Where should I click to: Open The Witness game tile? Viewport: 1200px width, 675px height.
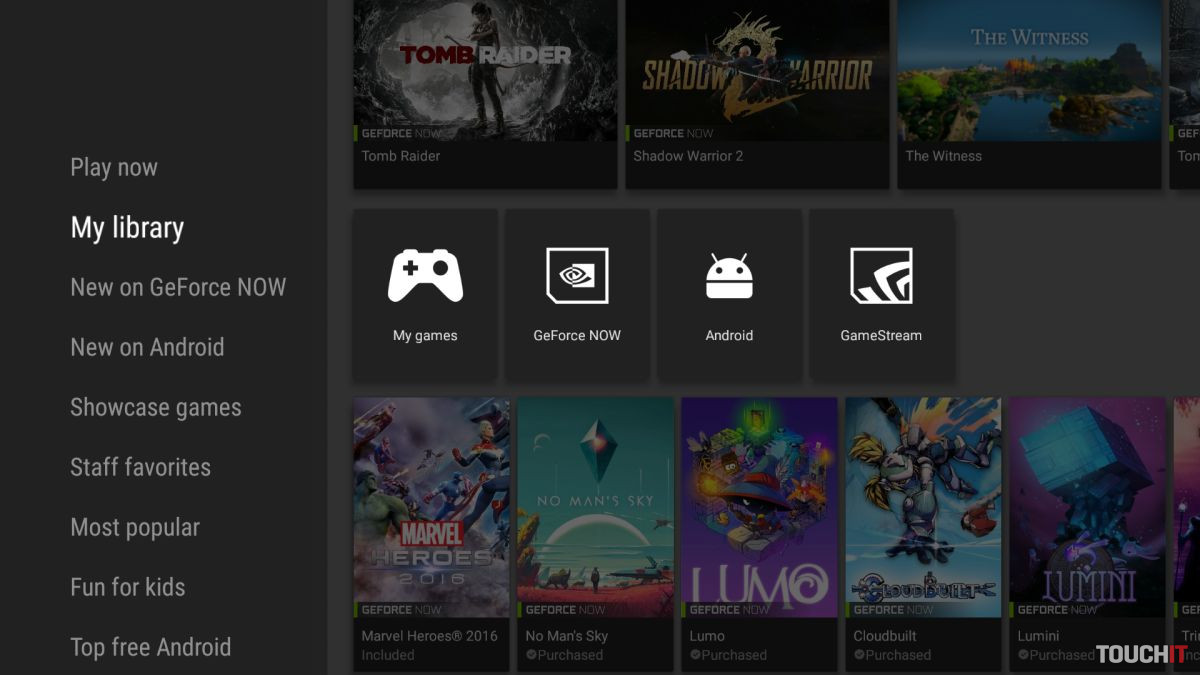1029,70
